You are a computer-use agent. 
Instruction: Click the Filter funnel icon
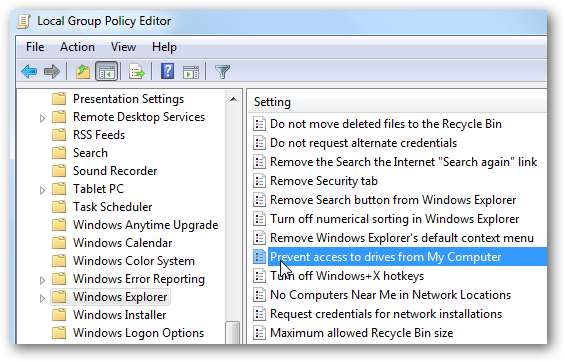(222, 71)
